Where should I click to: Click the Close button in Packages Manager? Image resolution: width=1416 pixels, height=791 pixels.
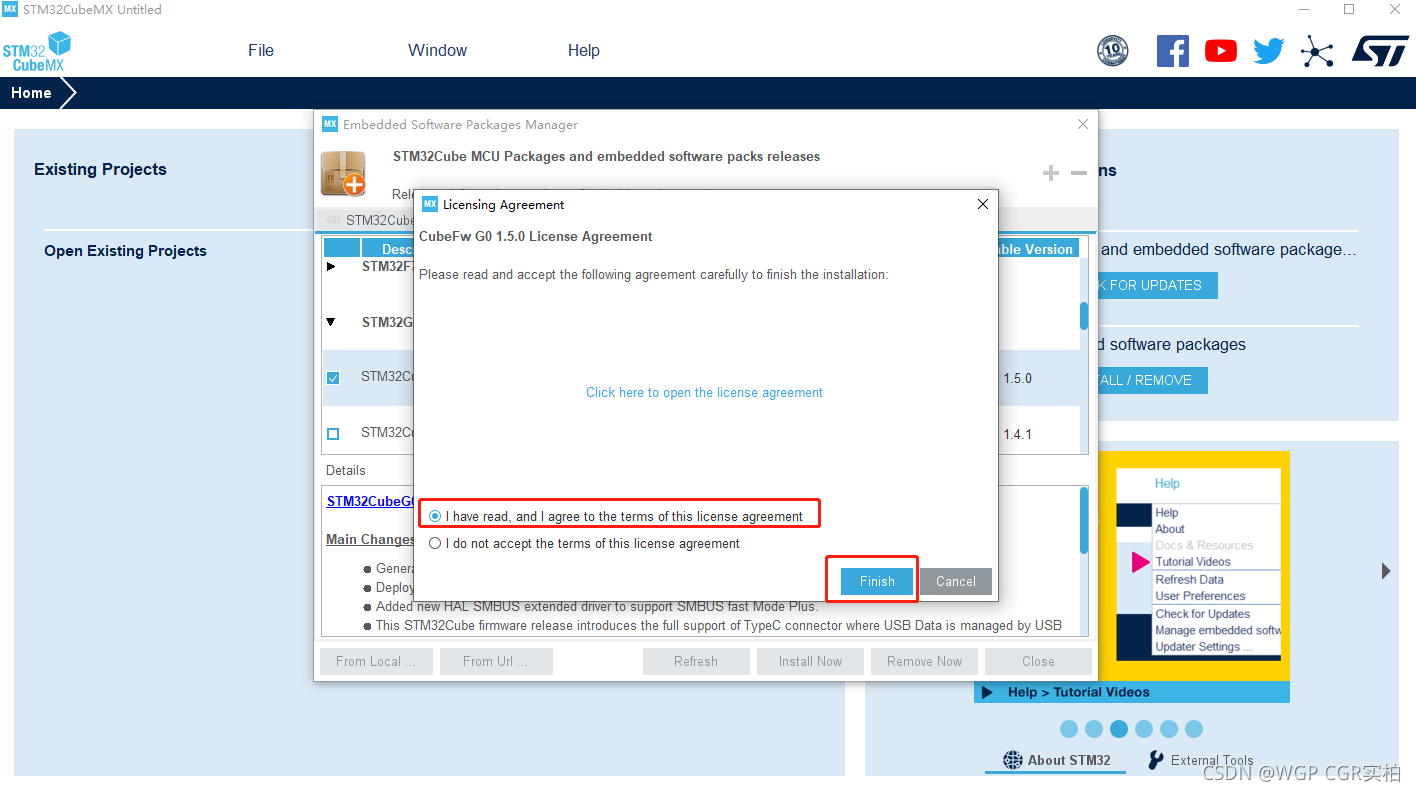click(x=1038, y=661)
